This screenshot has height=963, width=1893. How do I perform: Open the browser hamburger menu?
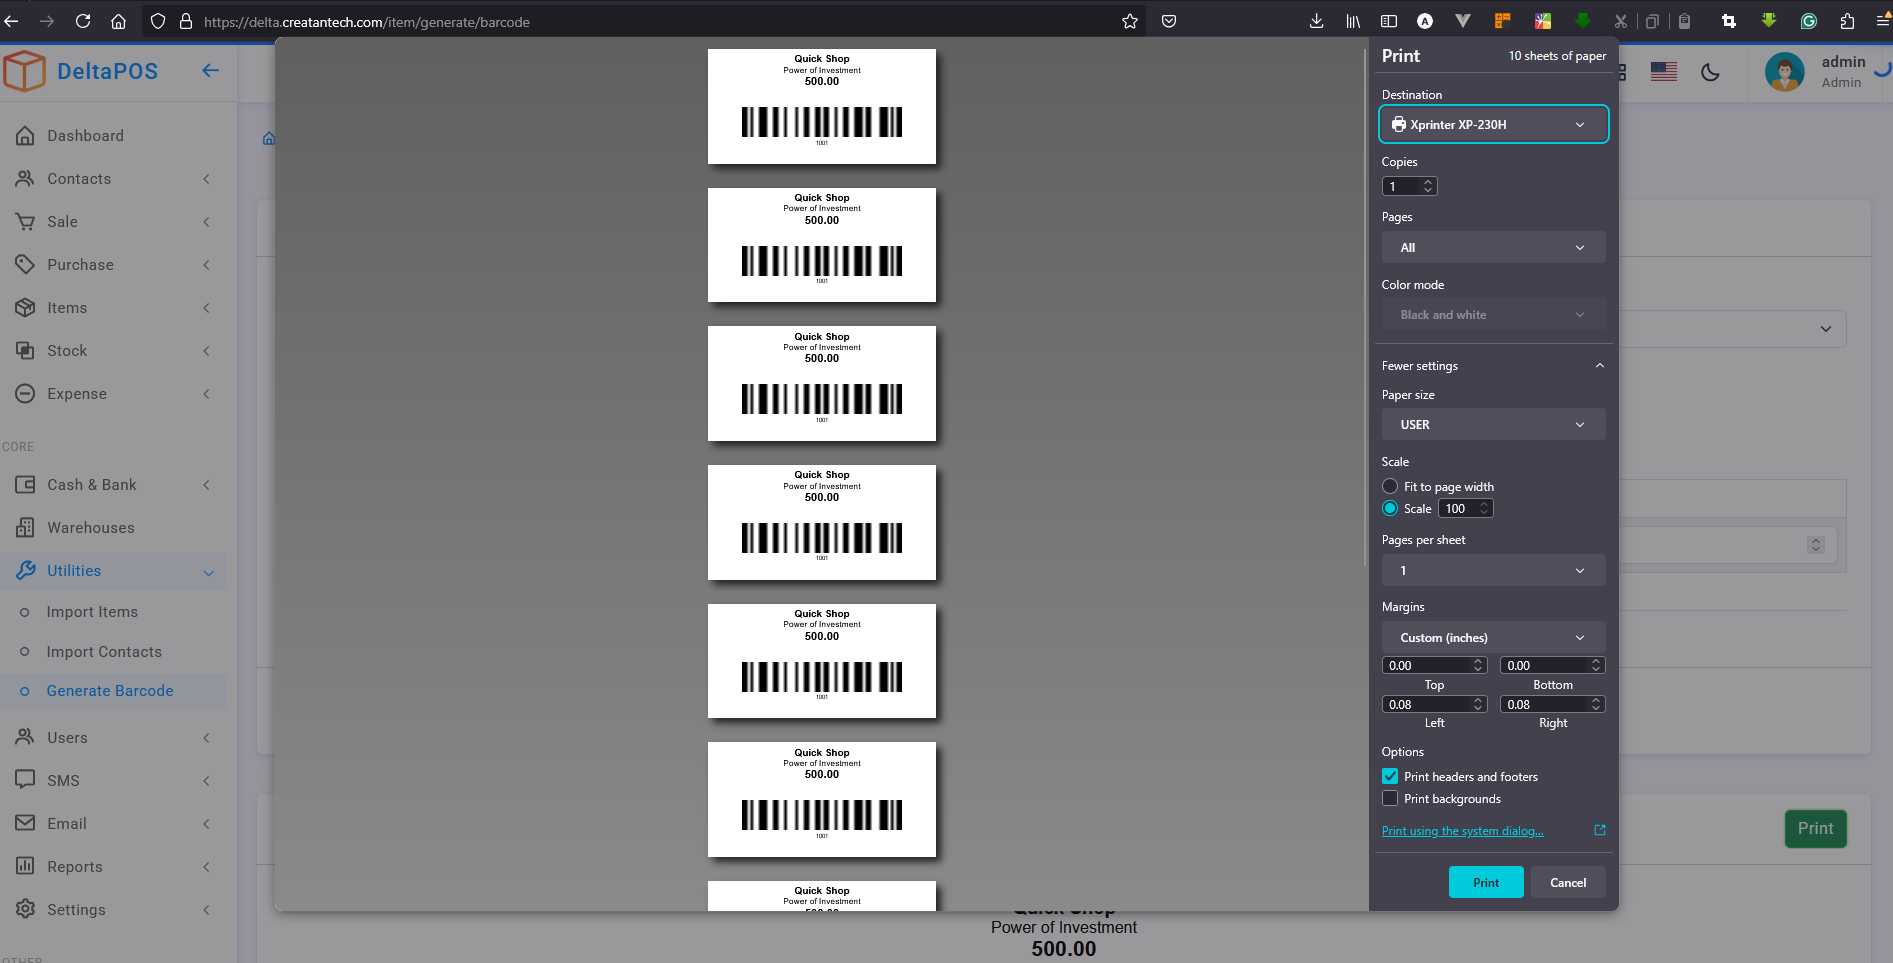coord(1882,21)
